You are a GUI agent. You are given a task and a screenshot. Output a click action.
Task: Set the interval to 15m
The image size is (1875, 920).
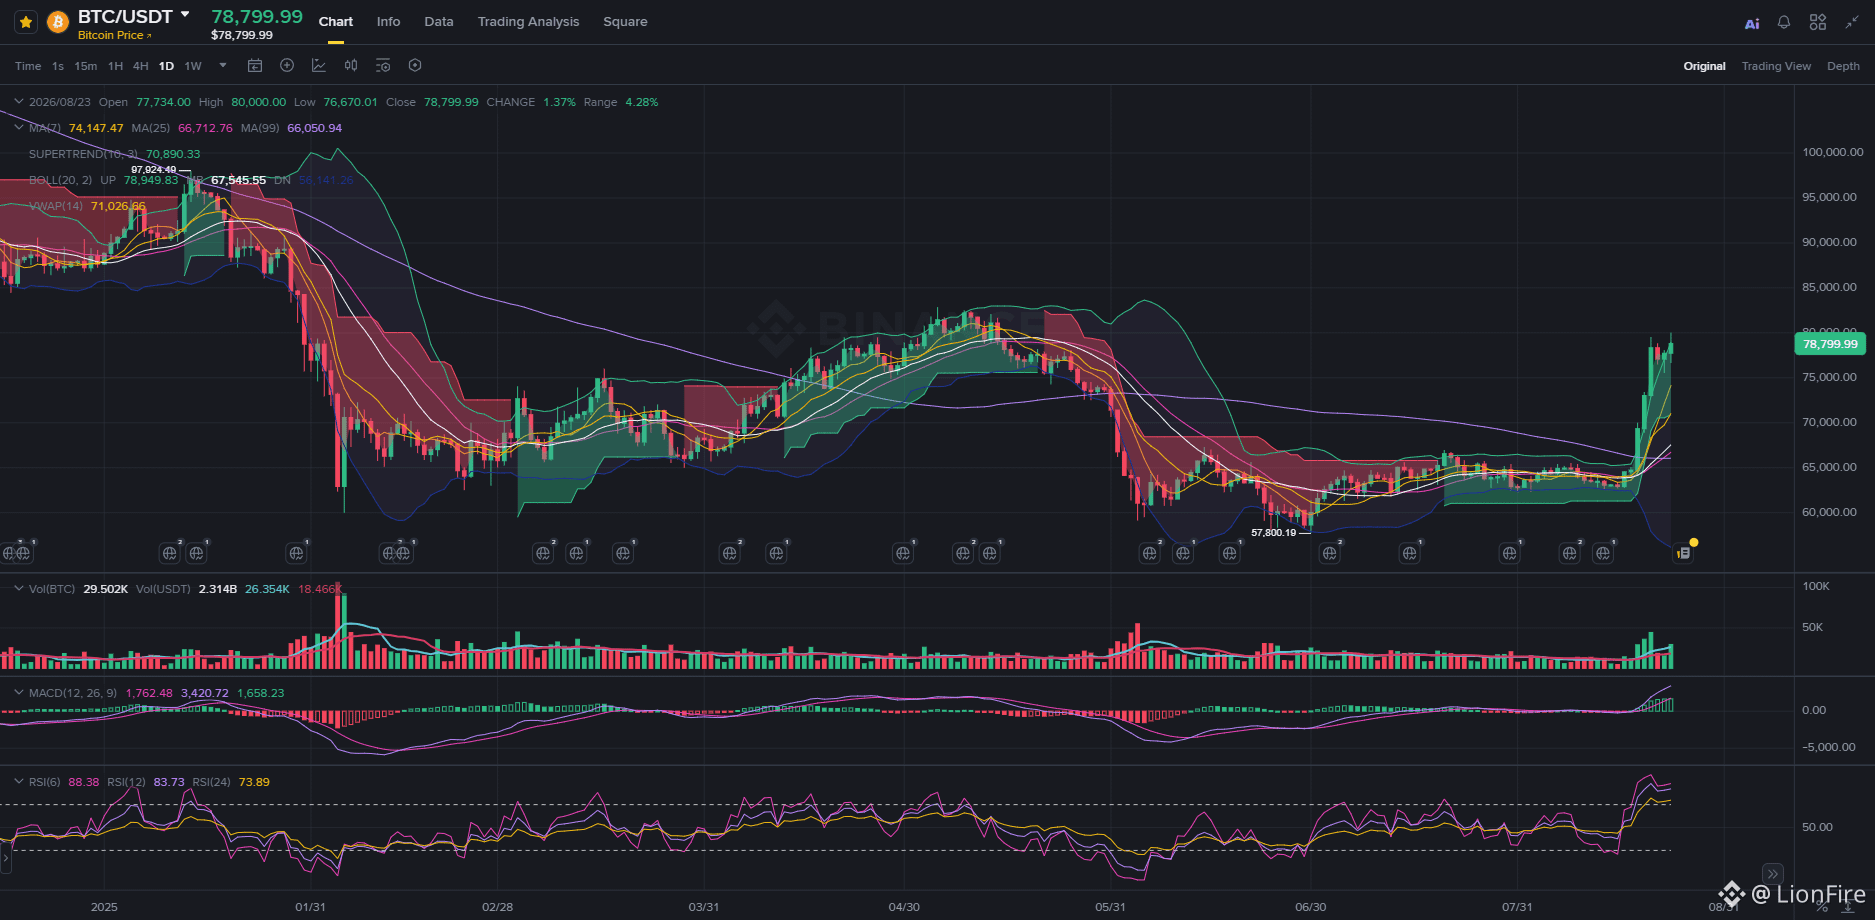(86, 66)
